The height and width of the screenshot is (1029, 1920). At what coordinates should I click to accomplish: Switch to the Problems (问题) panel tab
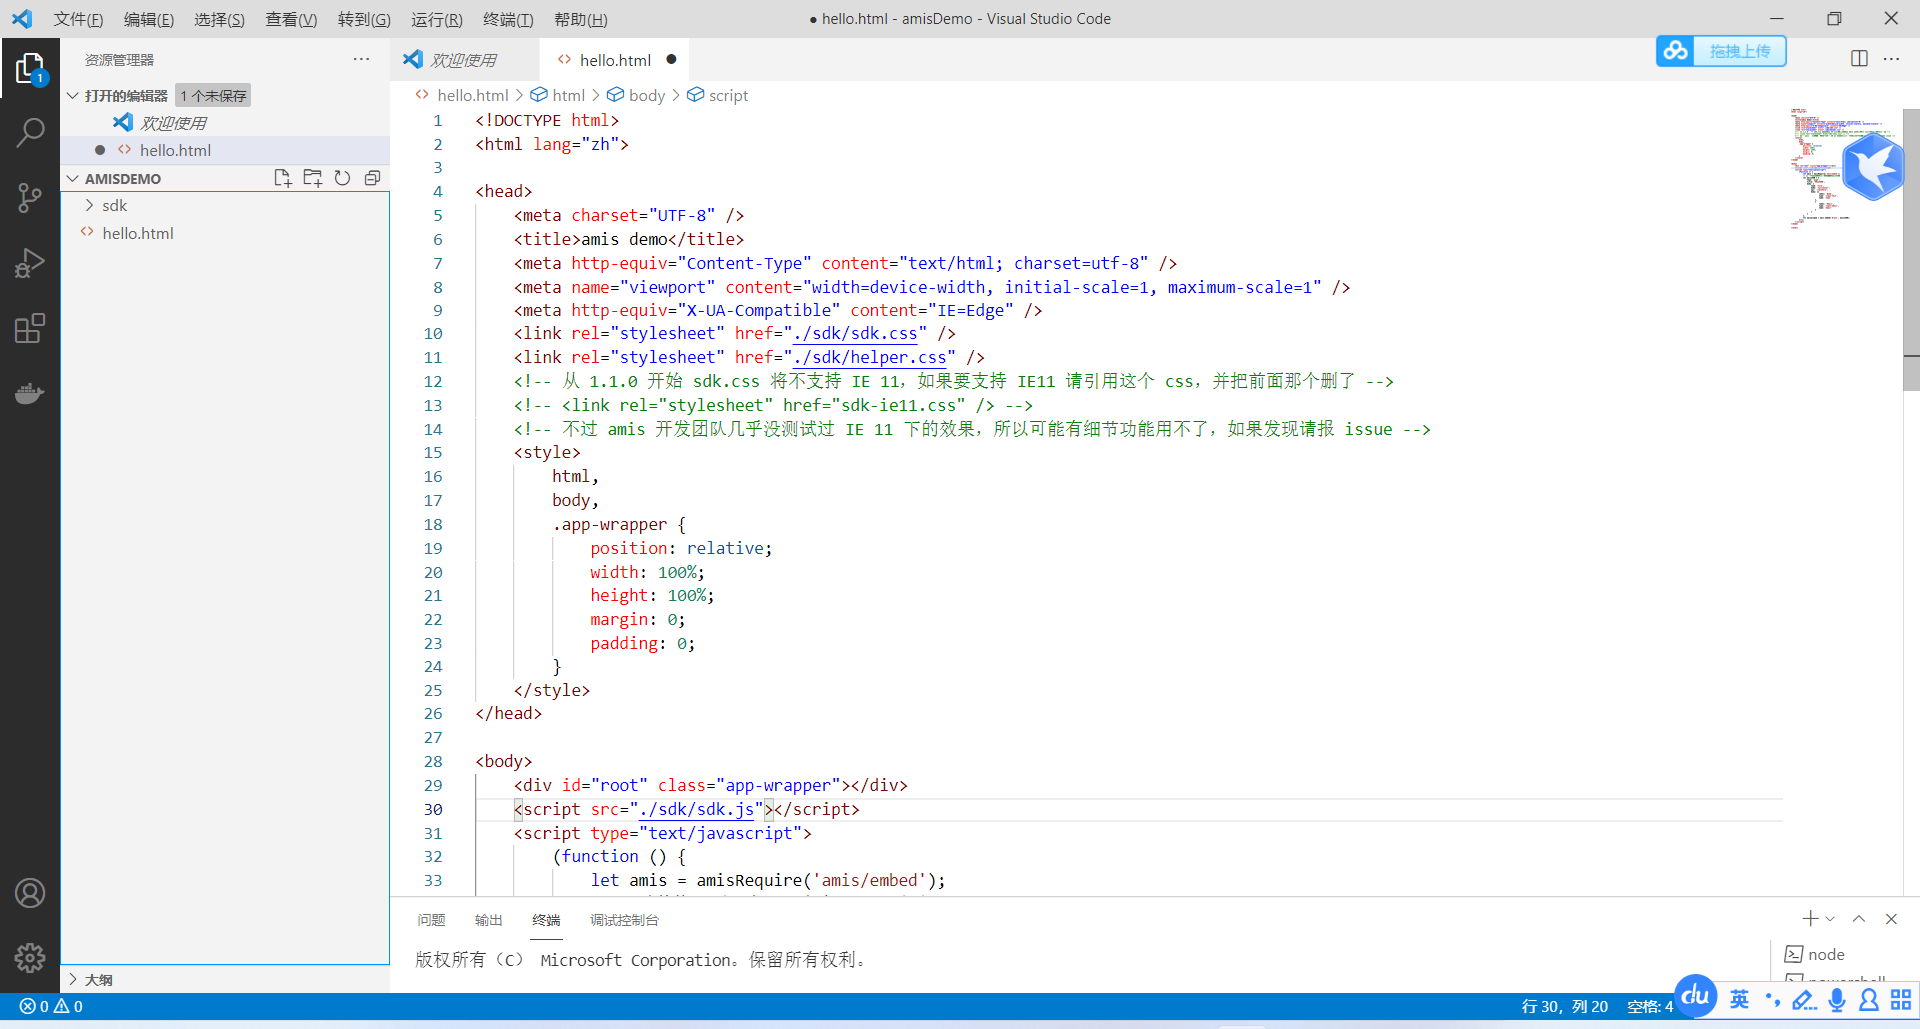point(431,920)
